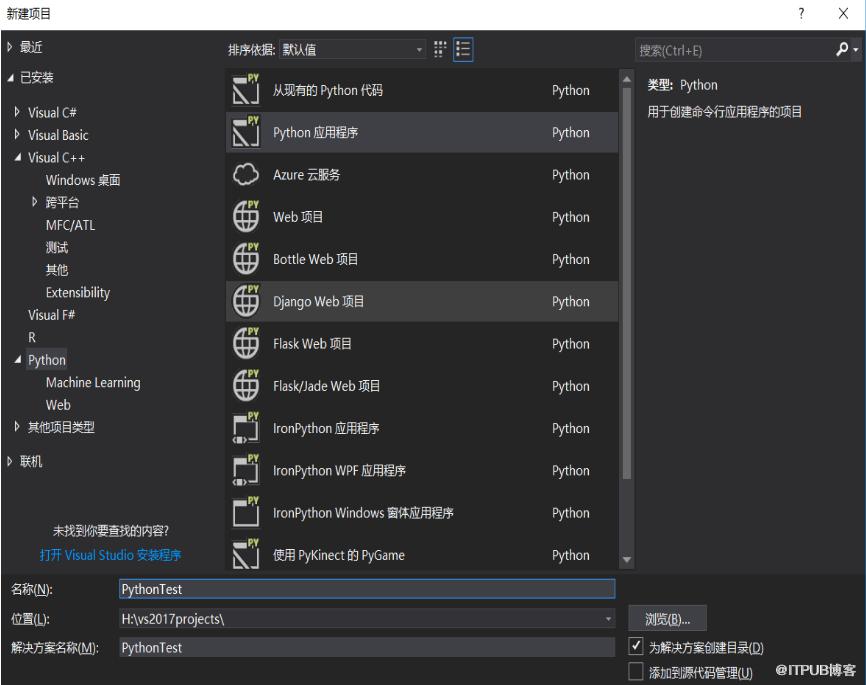
Task: Switch to small icons grid view
Action: coord(440,50)
